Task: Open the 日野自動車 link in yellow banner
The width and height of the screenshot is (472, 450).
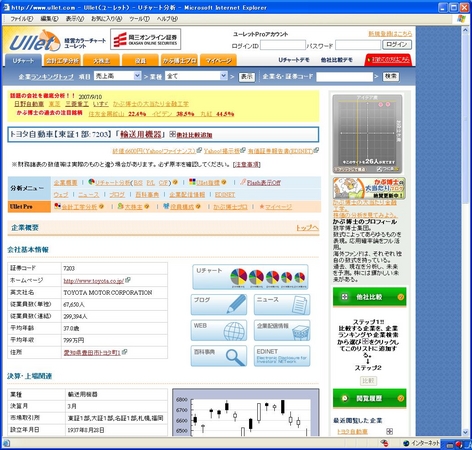Action: click(x=29, y=104)
